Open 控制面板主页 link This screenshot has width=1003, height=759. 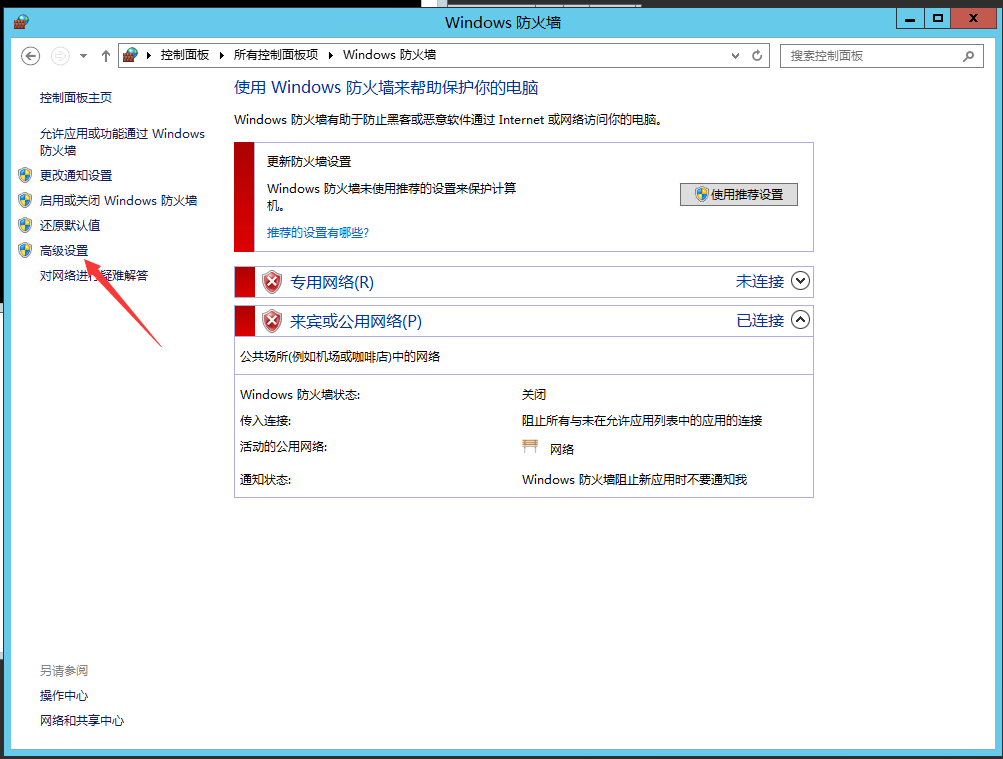tap(75, 97)
